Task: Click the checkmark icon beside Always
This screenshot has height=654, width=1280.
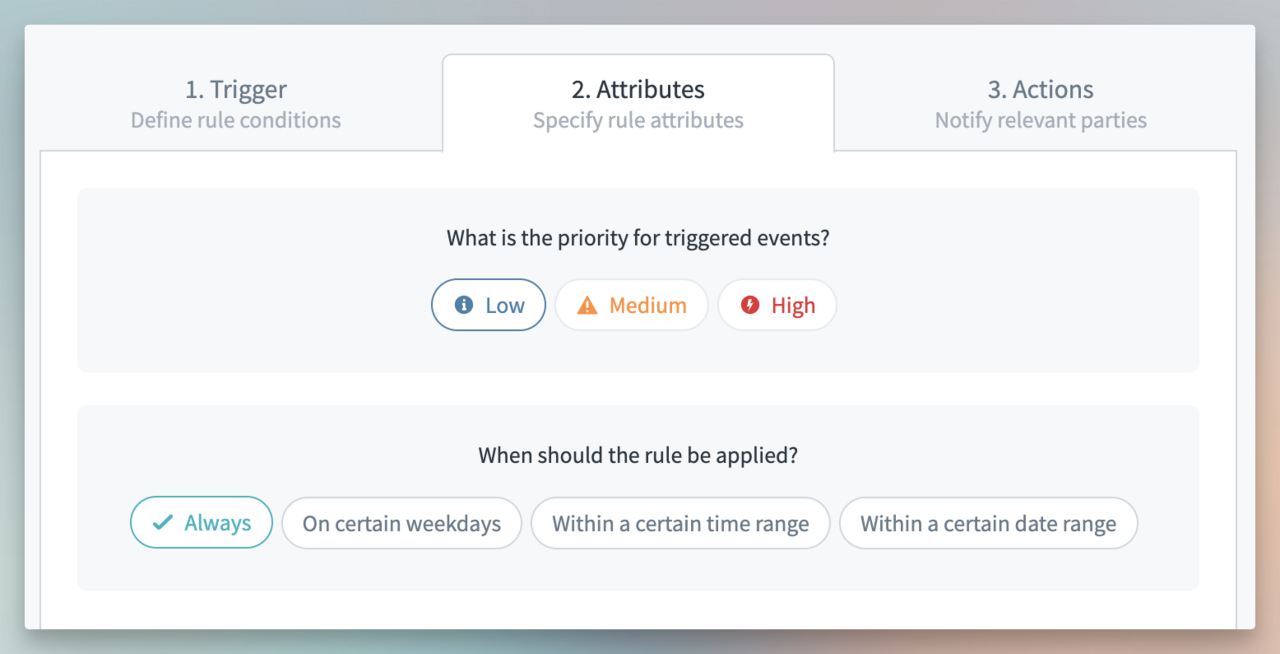Action: (163, 522)
